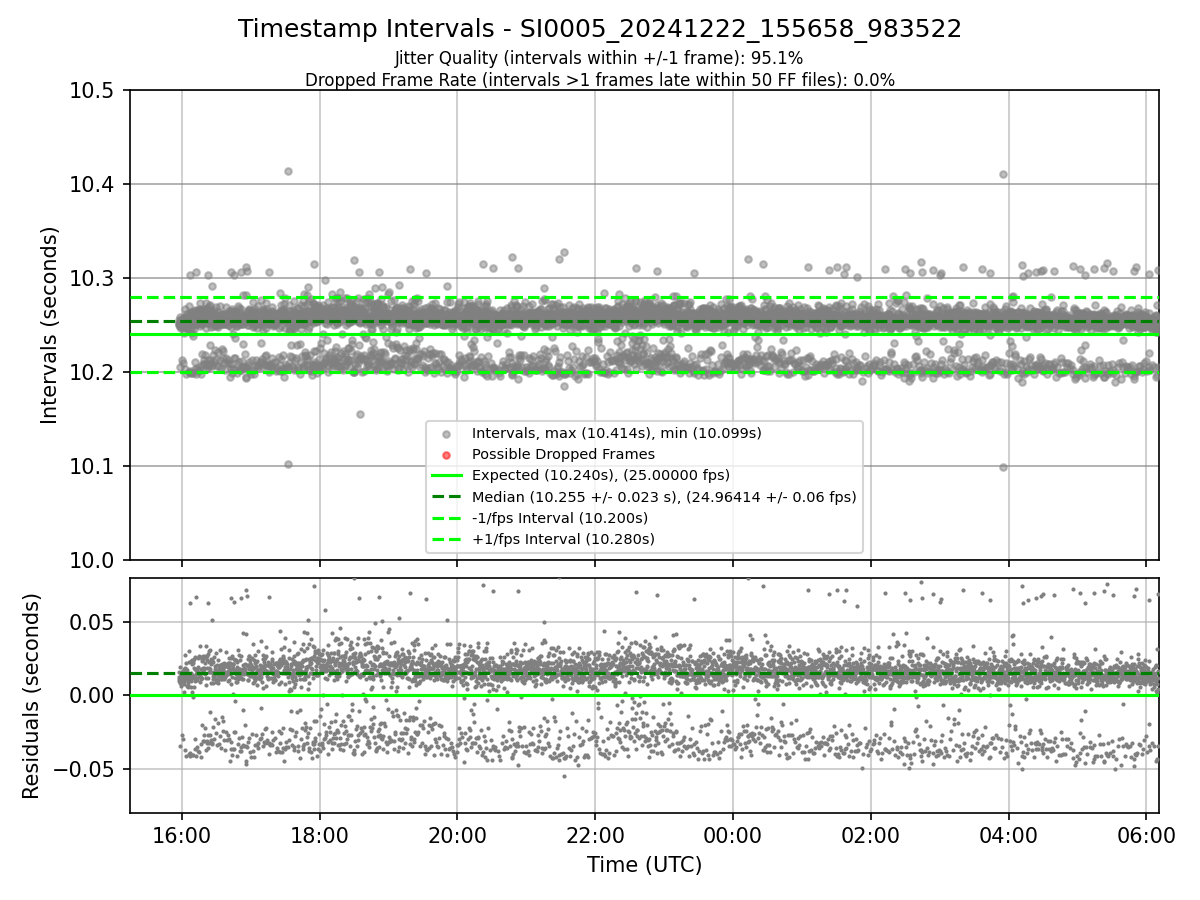Click the gray dot marker beside the Intervals legend entry

[x=446, y=434]
